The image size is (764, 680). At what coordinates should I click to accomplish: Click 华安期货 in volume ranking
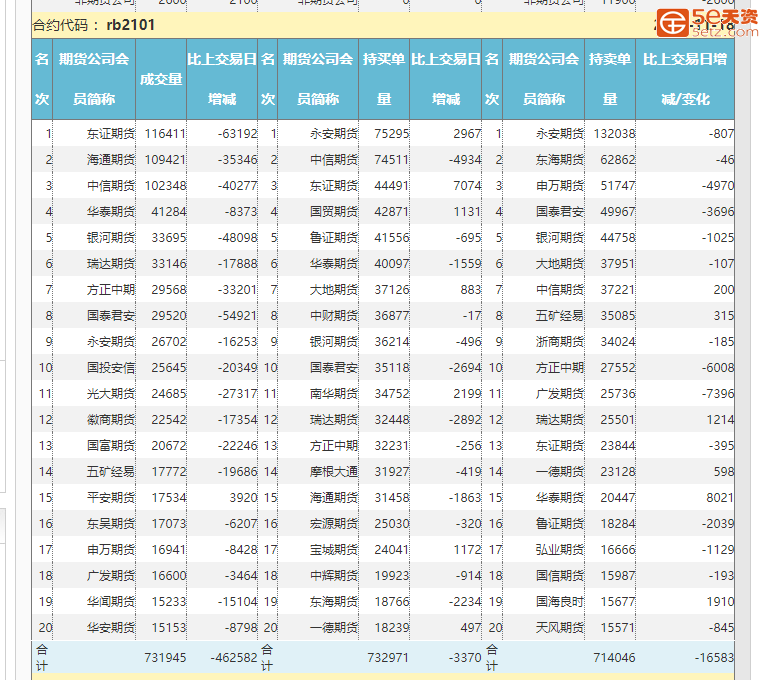click(111, 628)
